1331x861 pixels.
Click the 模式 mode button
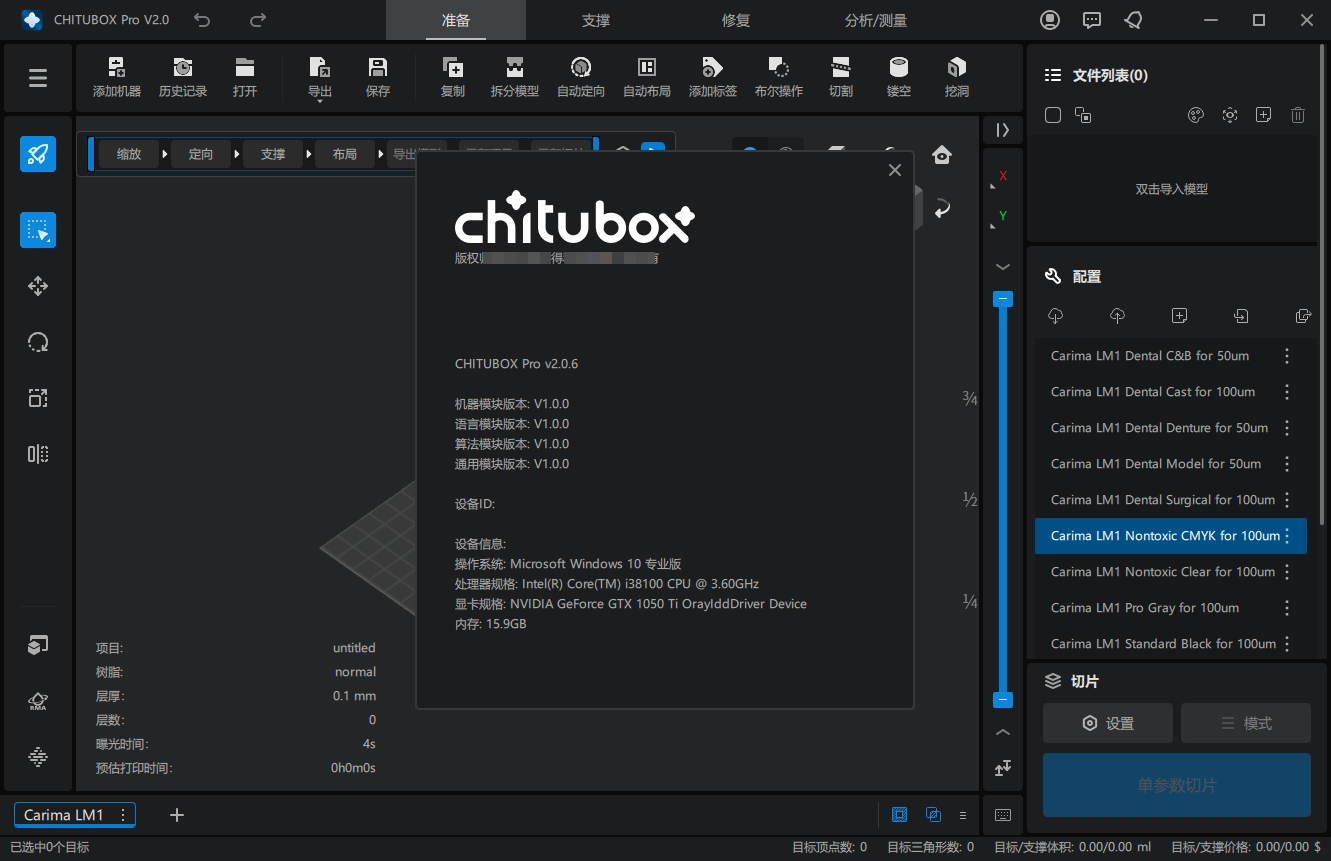(x=1246, y=723)
